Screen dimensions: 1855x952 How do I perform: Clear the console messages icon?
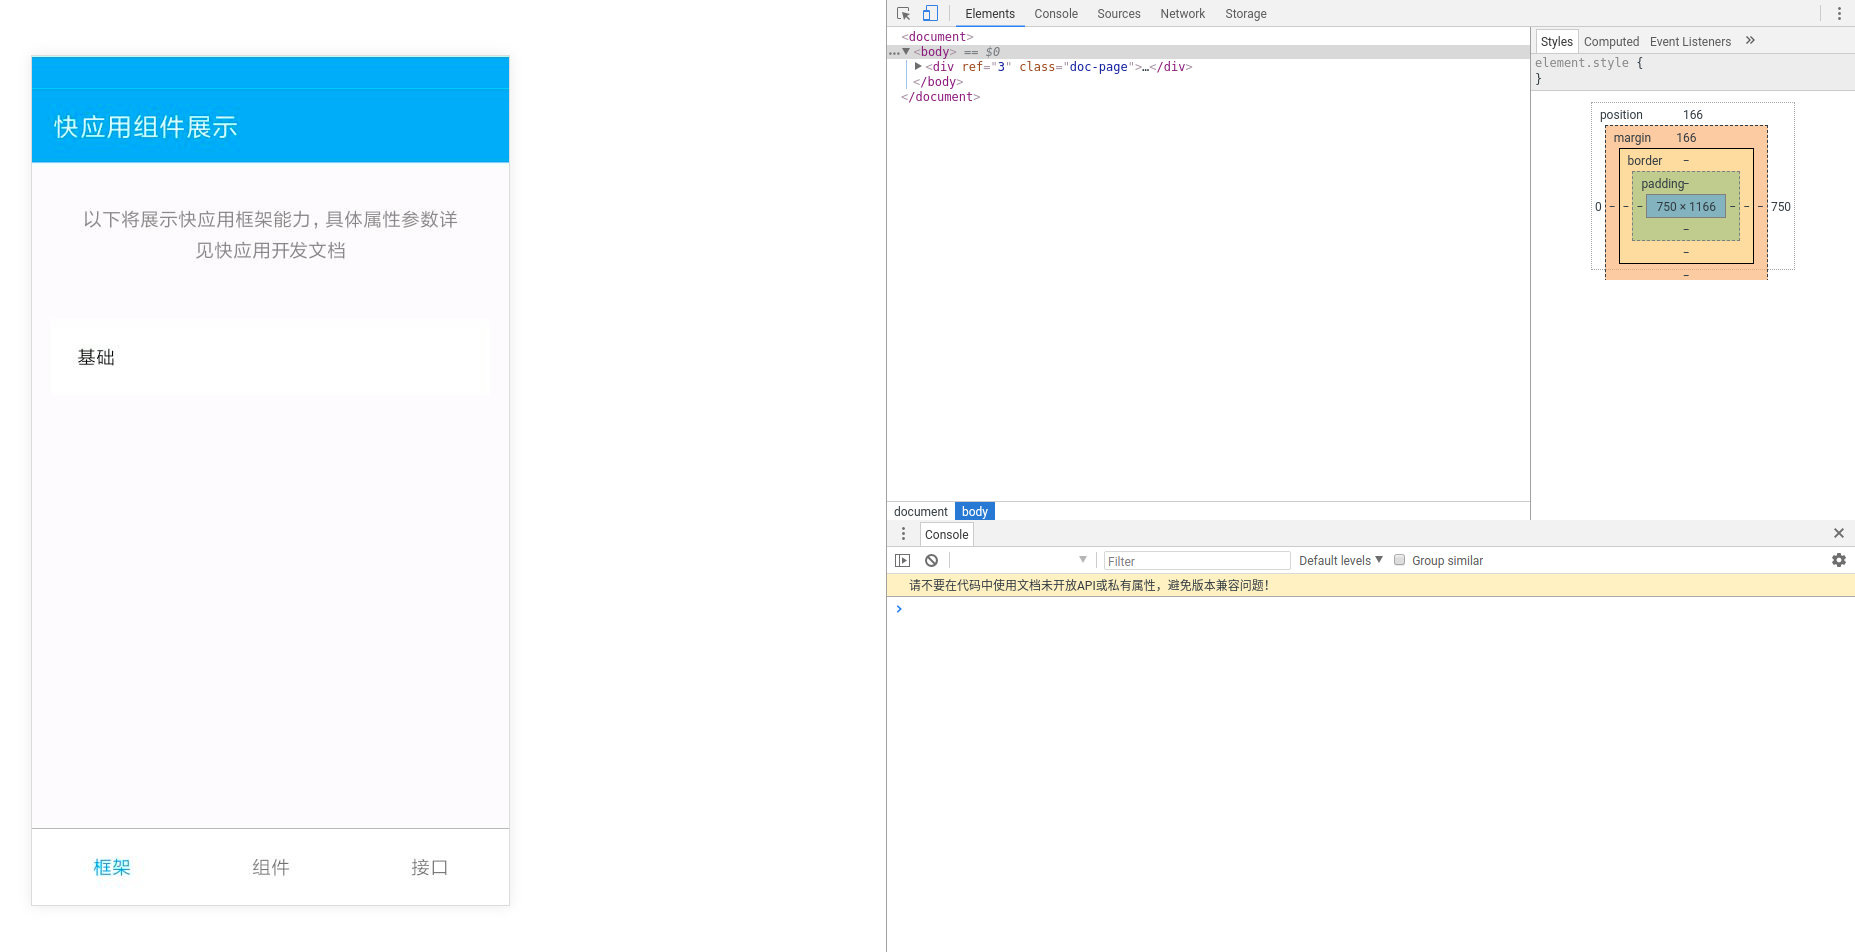tap(931, 560)
